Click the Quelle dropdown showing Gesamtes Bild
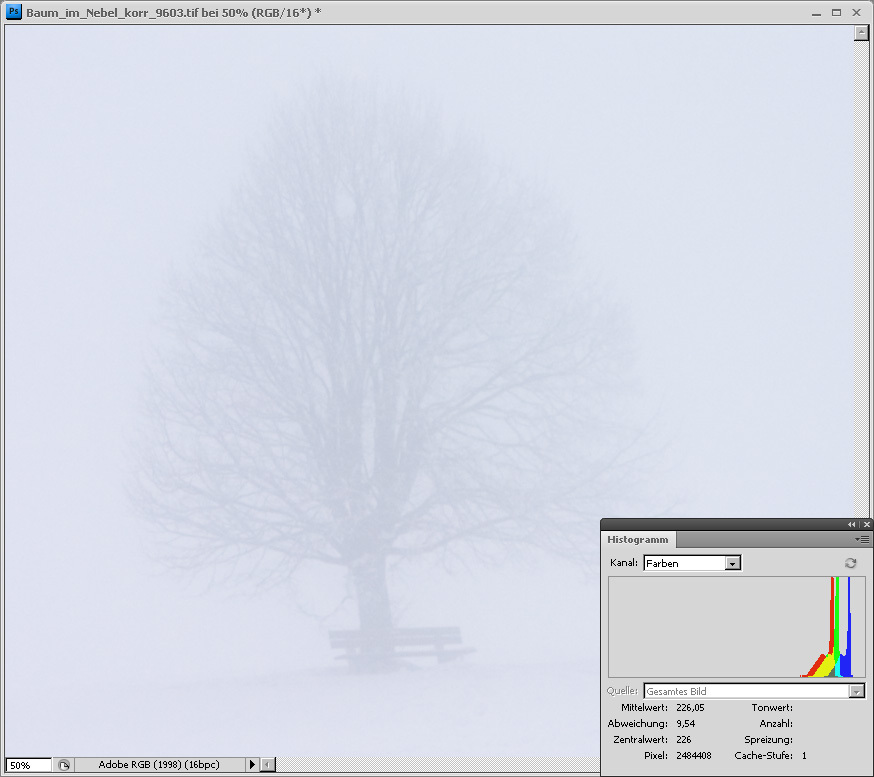The image size is (874, 777). (754, 691)
